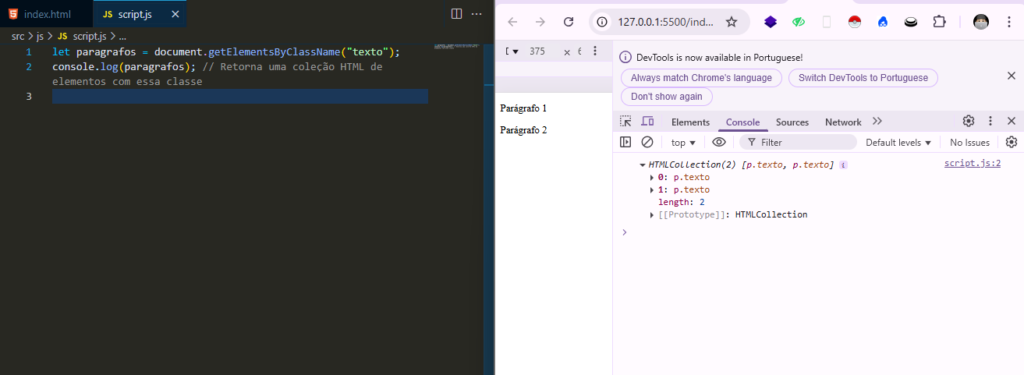Close the script.js tab
The image size is (1024, 375).
174,14
